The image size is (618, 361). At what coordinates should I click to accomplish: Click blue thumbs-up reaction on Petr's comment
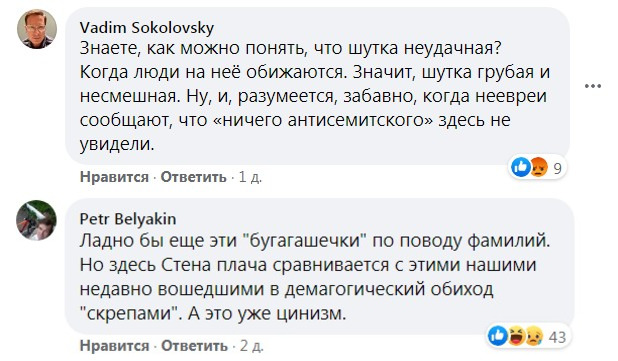498,336
